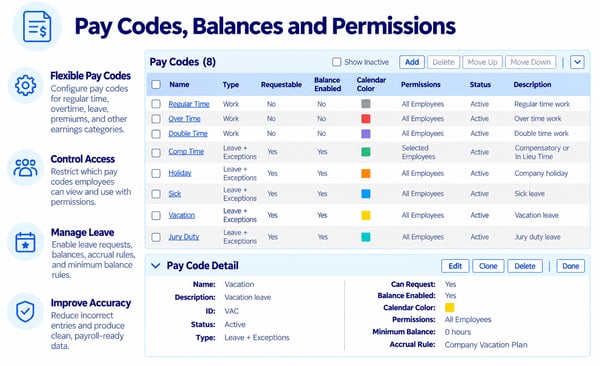The height and width of the screenshot is (366, 600).
Task: Click the Manage Leave calendar icon
Action: point(25,242)
